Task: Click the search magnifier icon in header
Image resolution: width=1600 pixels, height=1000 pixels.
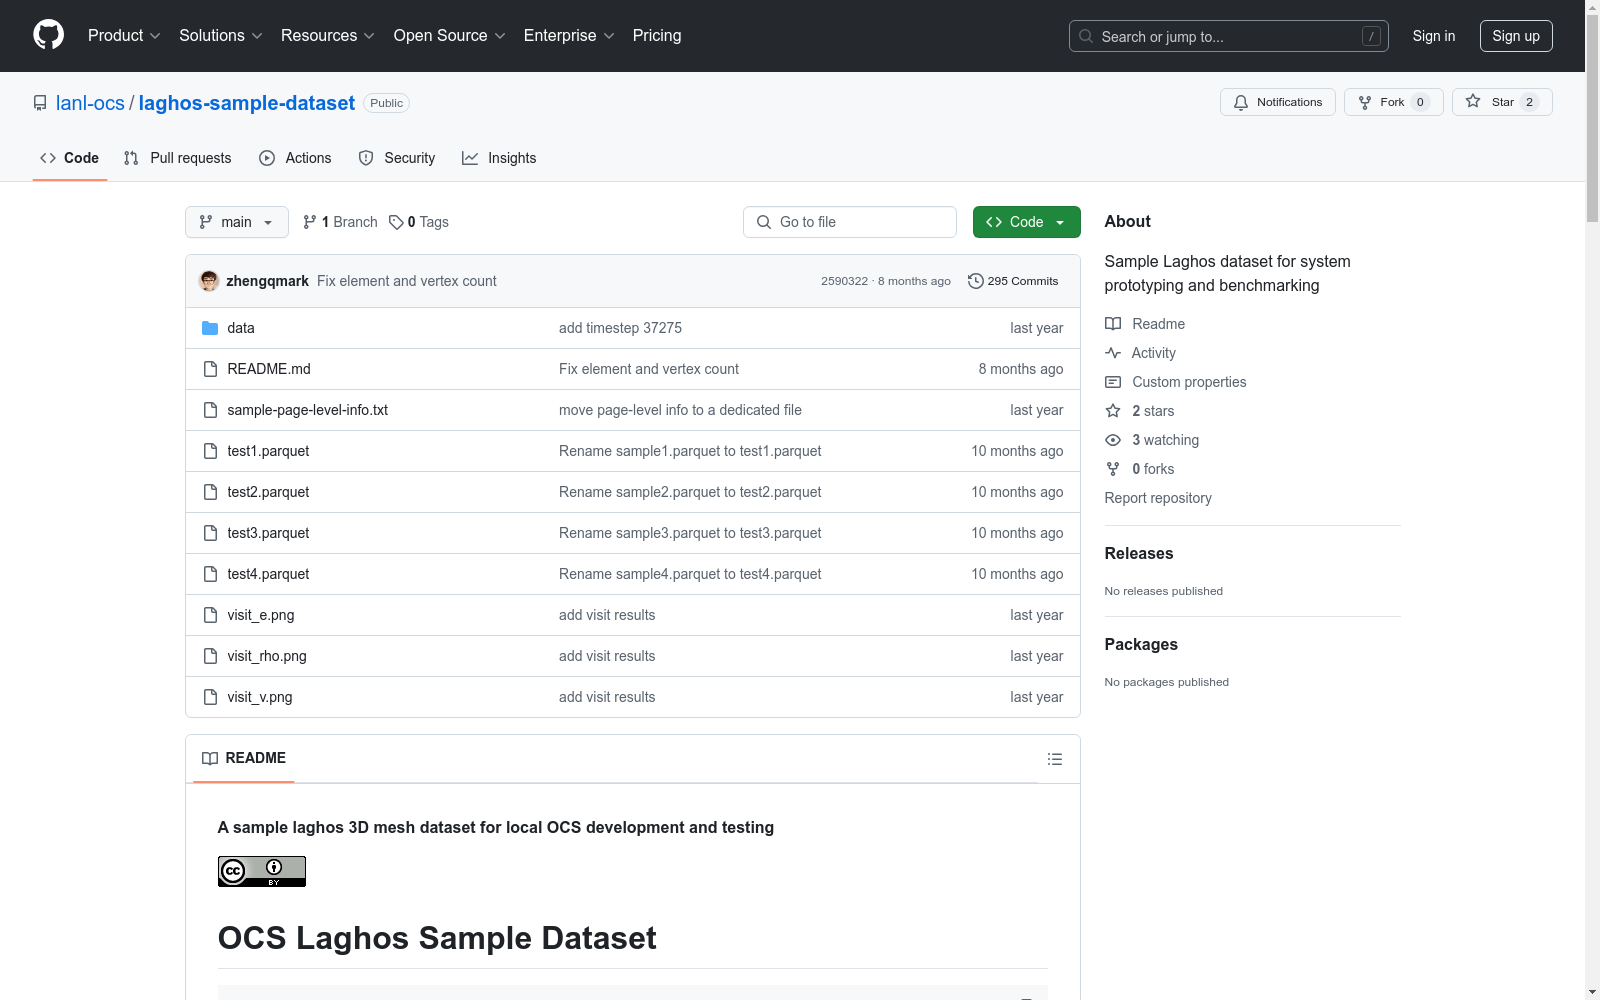Action: pos(1086,36)
